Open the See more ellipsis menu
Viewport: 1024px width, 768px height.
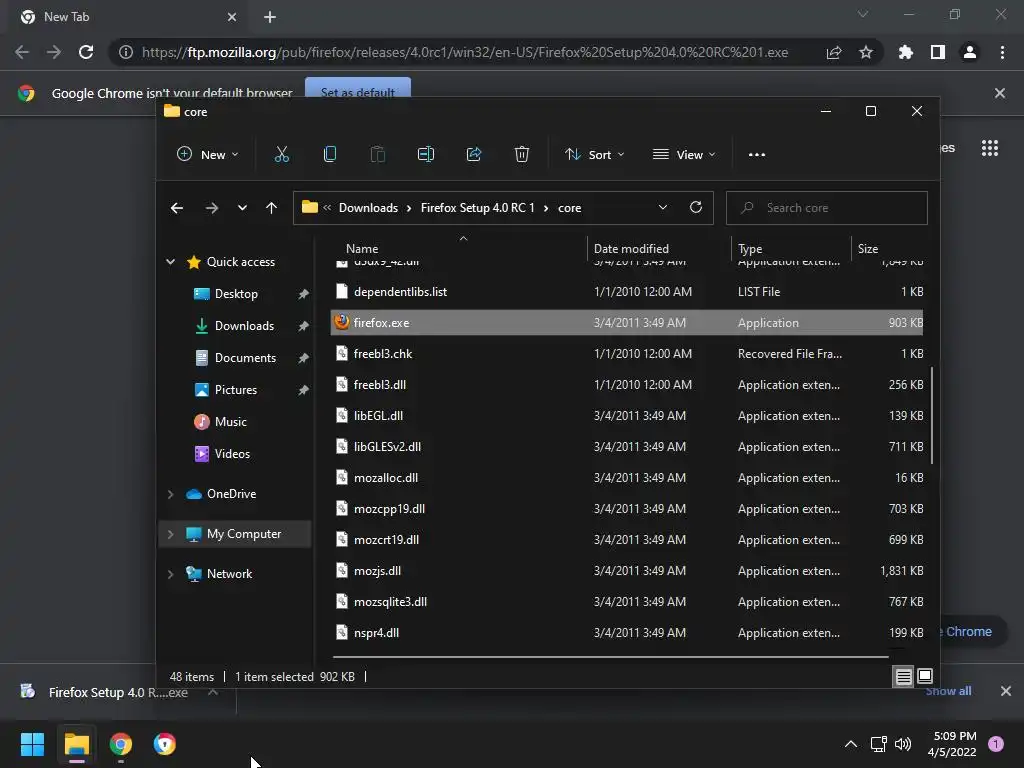pos(757,155)
